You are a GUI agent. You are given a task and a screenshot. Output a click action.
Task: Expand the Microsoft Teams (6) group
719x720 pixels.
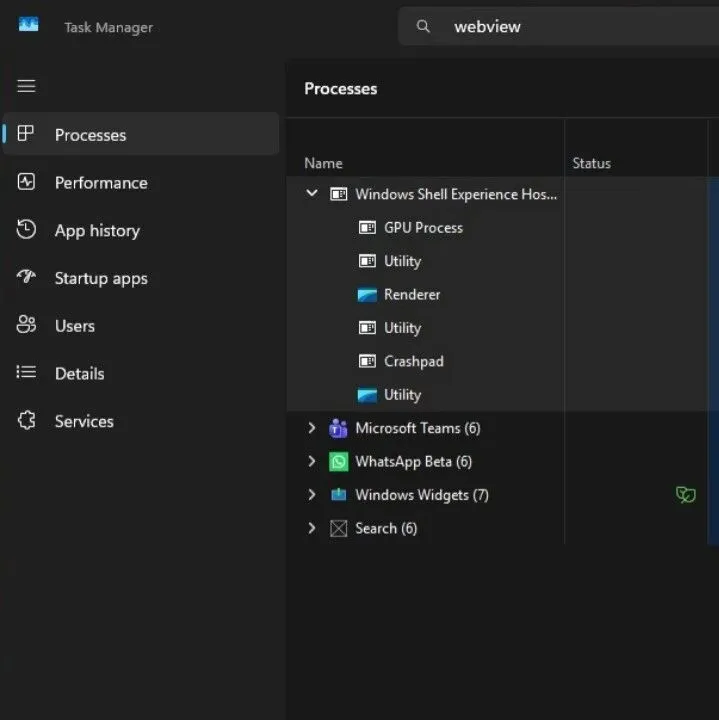(x=312, y=428)
